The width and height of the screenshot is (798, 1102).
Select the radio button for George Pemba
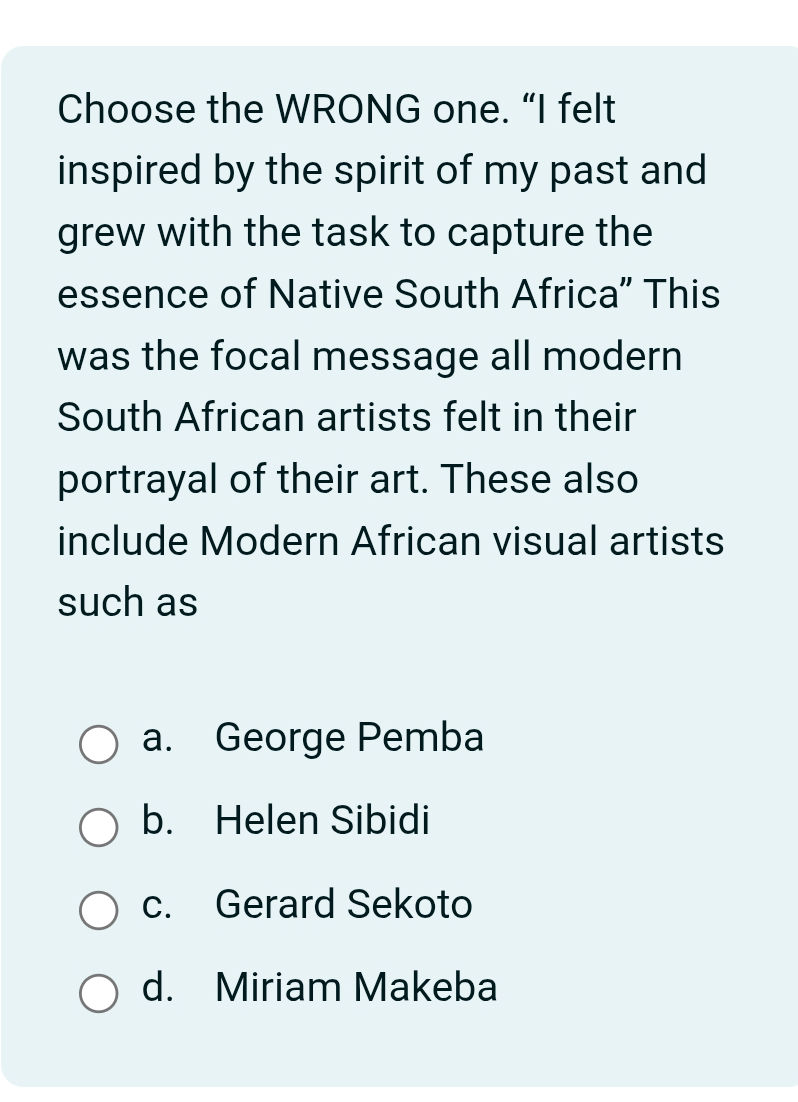click(x=98, y=744)
